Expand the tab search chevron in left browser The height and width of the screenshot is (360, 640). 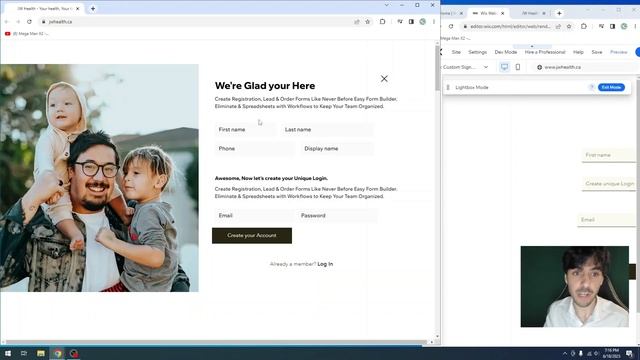tap(387, 5)
